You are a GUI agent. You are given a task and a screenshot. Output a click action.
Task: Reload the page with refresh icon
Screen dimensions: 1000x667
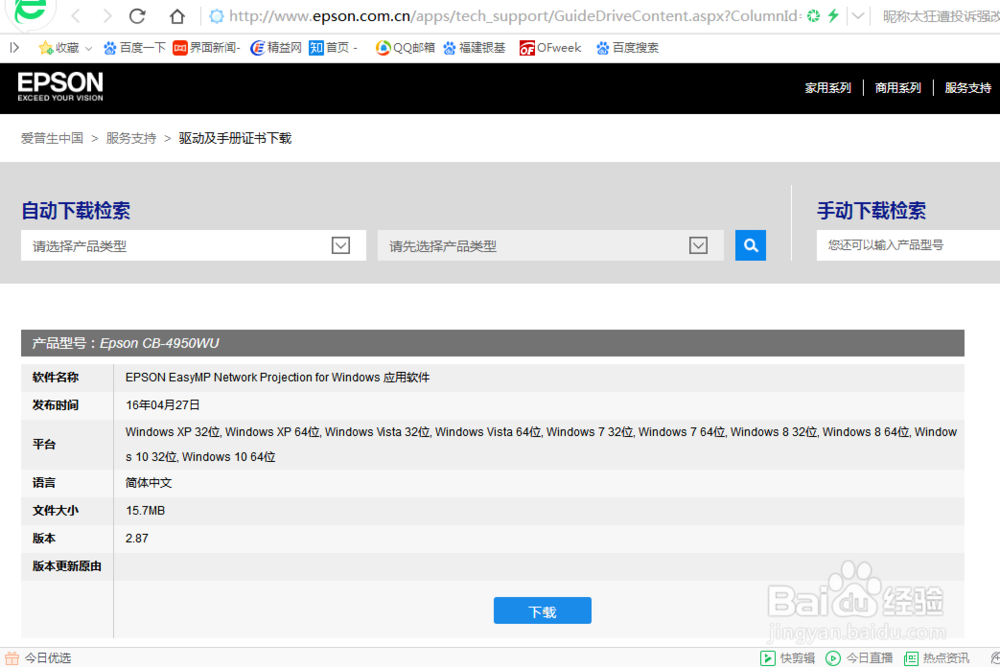pyautogui.click(x=137, y=16)
